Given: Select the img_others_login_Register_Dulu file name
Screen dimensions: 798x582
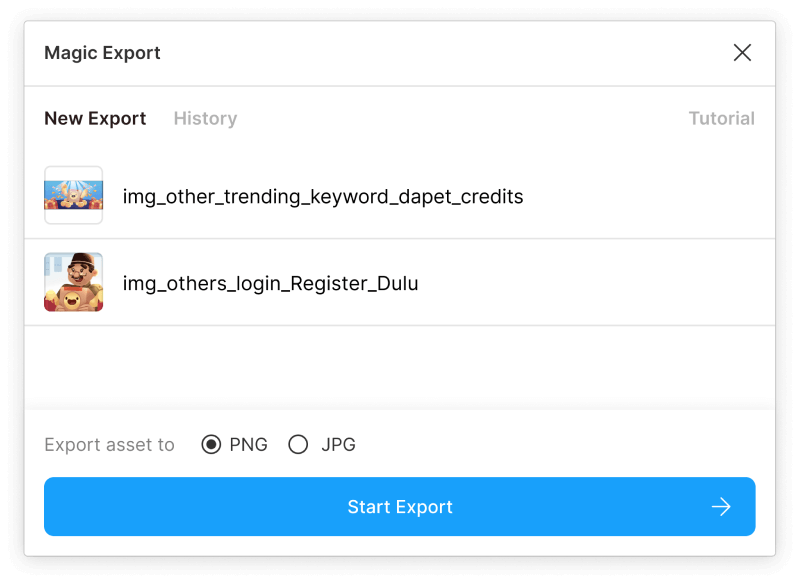Looking at the screenshot, I should click(x=270, y=283).
